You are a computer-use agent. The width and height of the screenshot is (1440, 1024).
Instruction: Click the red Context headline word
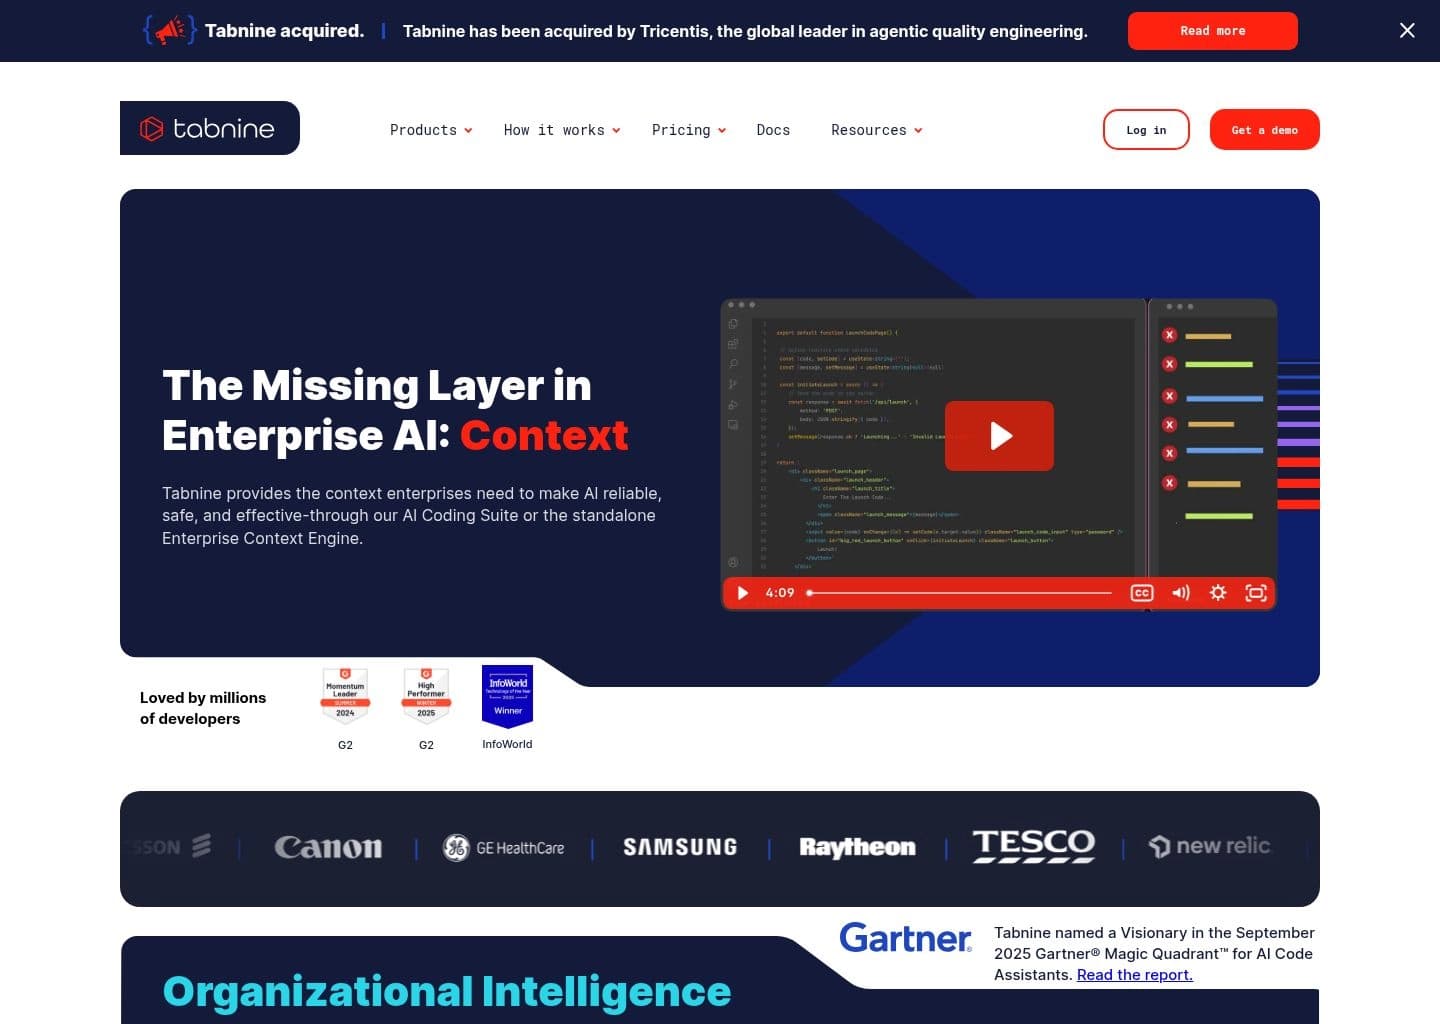pos(544,436)
